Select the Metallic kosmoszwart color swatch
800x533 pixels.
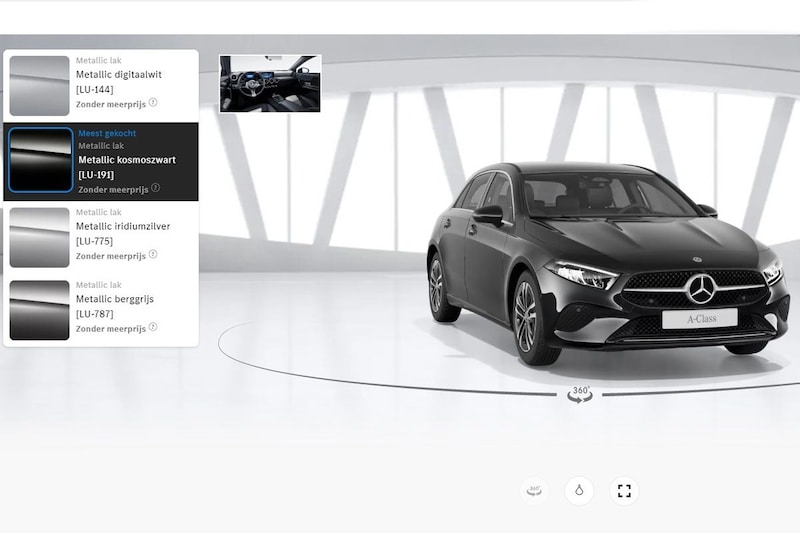[x=40, y=160]
